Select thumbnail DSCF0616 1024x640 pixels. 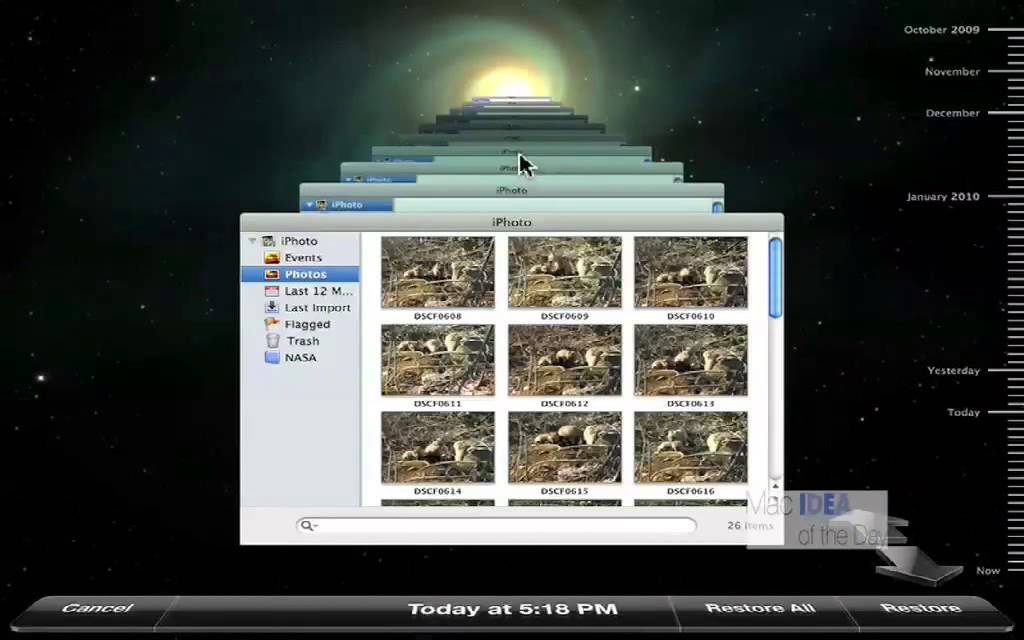690,447
